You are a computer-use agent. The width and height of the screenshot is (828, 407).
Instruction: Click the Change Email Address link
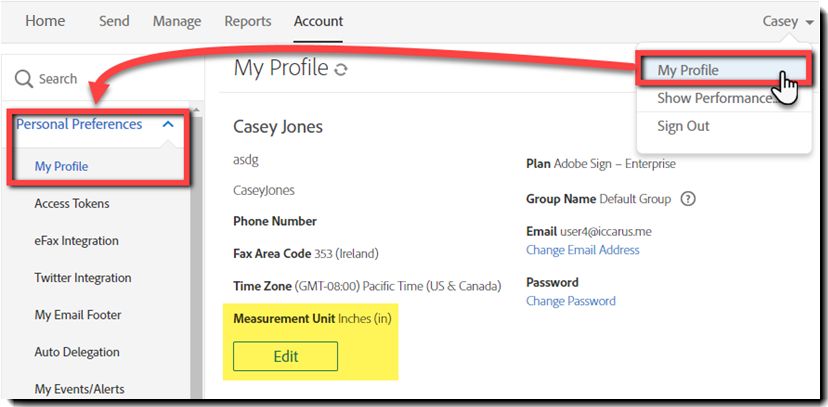point(582,250)
